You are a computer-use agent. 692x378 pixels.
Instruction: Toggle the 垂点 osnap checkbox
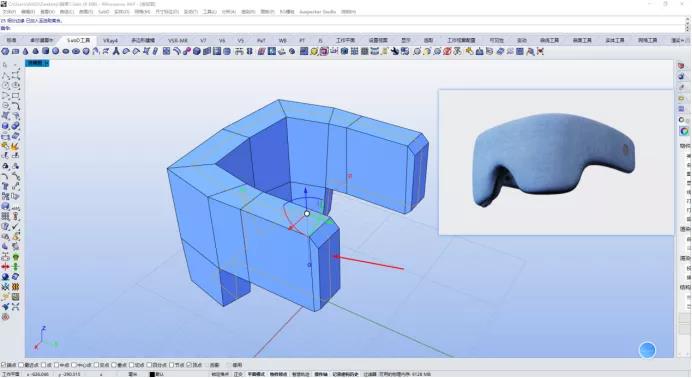point(114,365)
